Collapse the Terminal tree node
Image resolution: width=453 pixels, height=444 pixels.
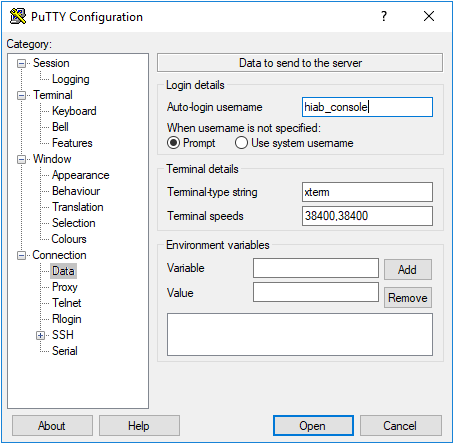21,95
